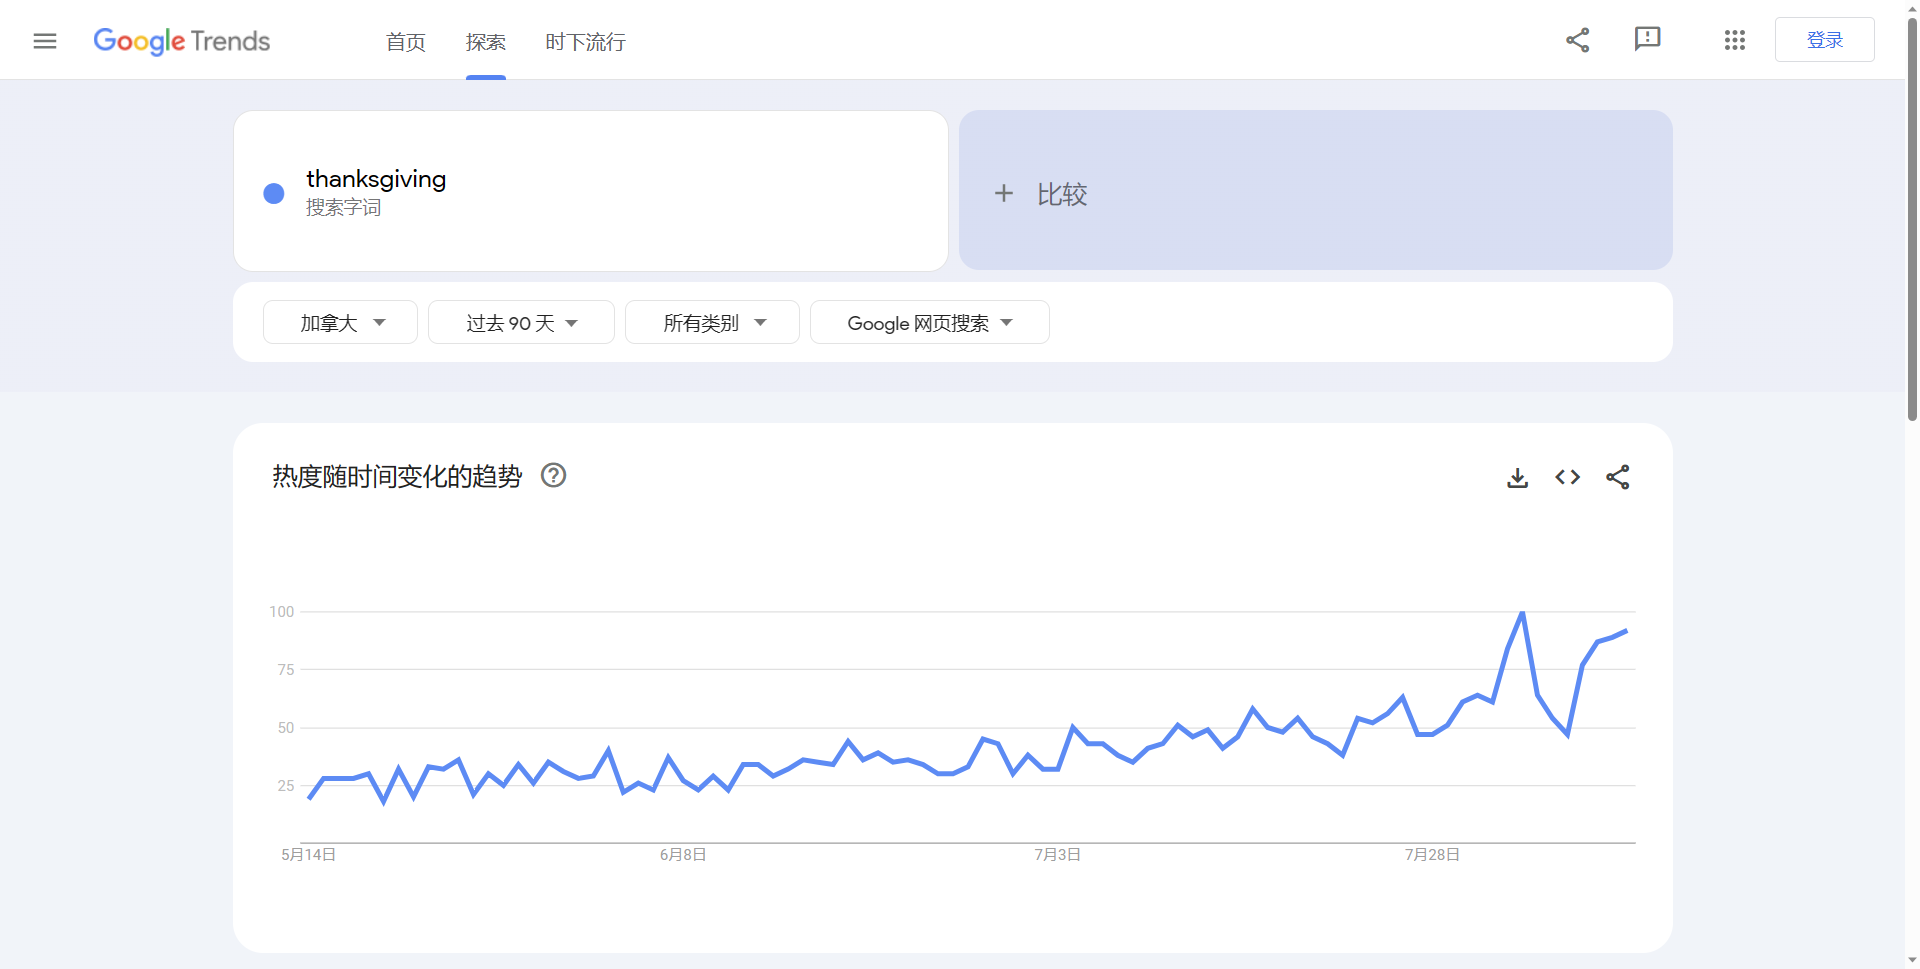Image resolution: width=1920 pixels, height=969 pixels.
Task: Click the 5月14日 axis label
Action: 308,854
